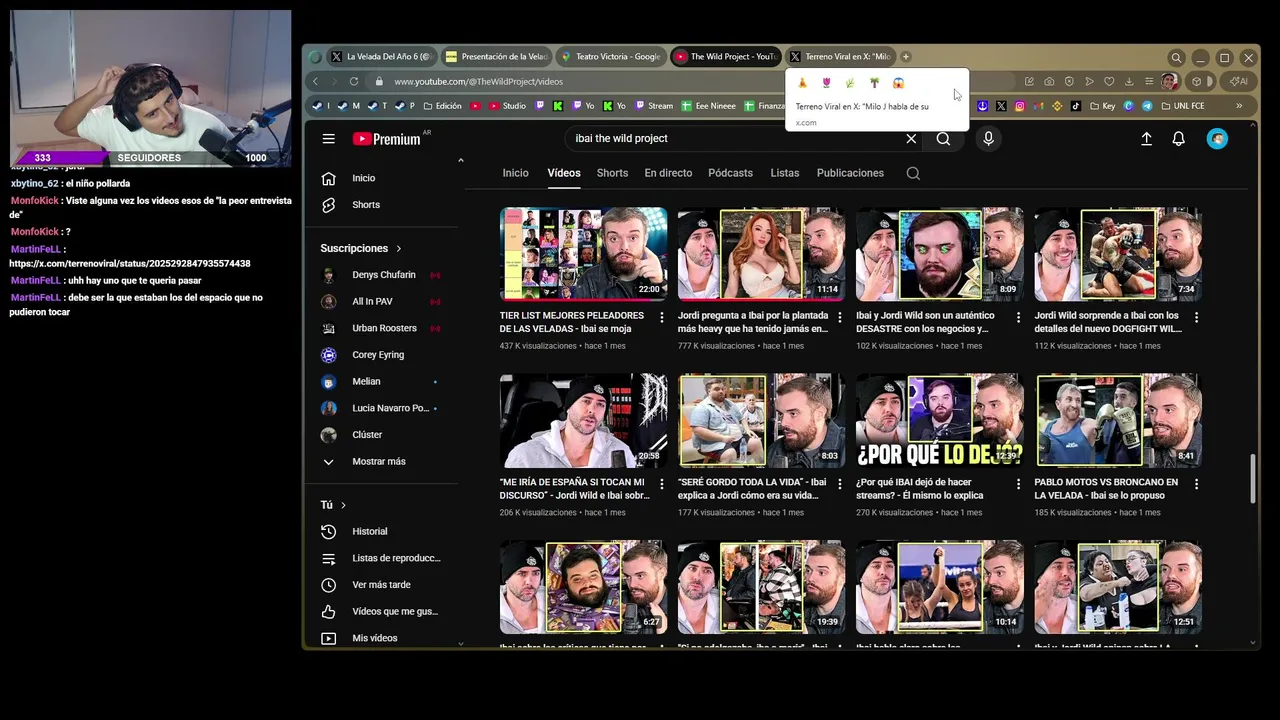Open the Studio bookmark in the bookmarks bar
Image resolution: width=1280 pixels, height=720 pixels.
506,106
